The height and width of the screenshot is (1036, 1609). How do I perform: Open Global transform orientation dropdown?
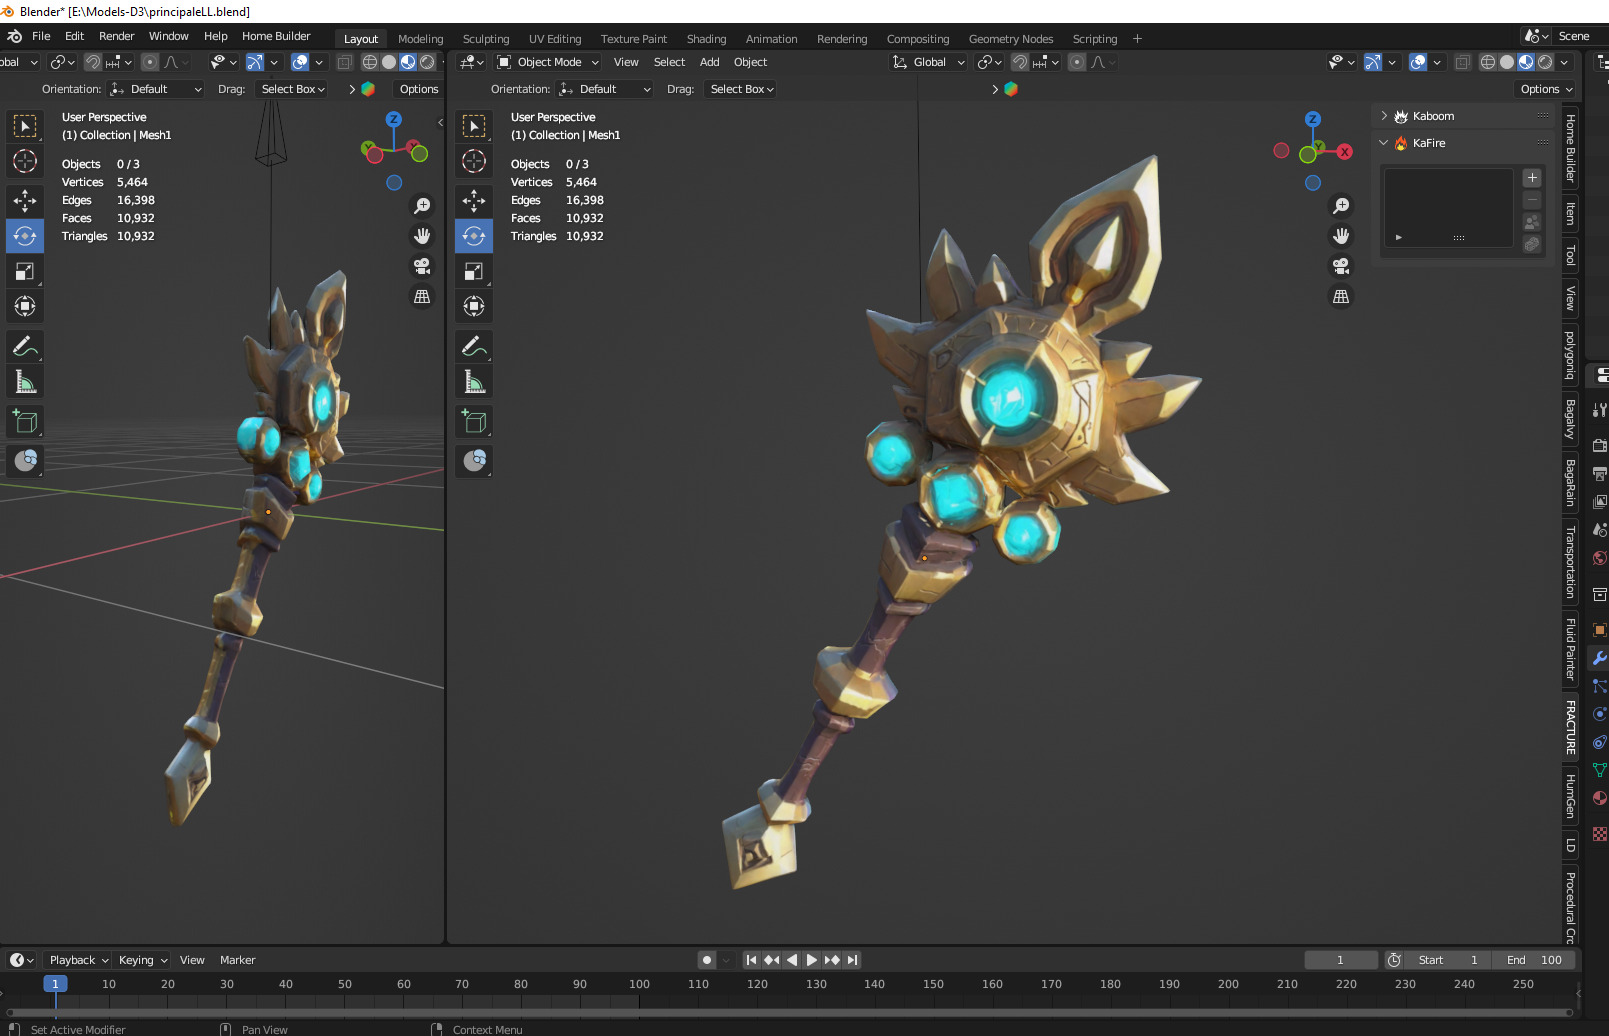click(x=929, y=62)
